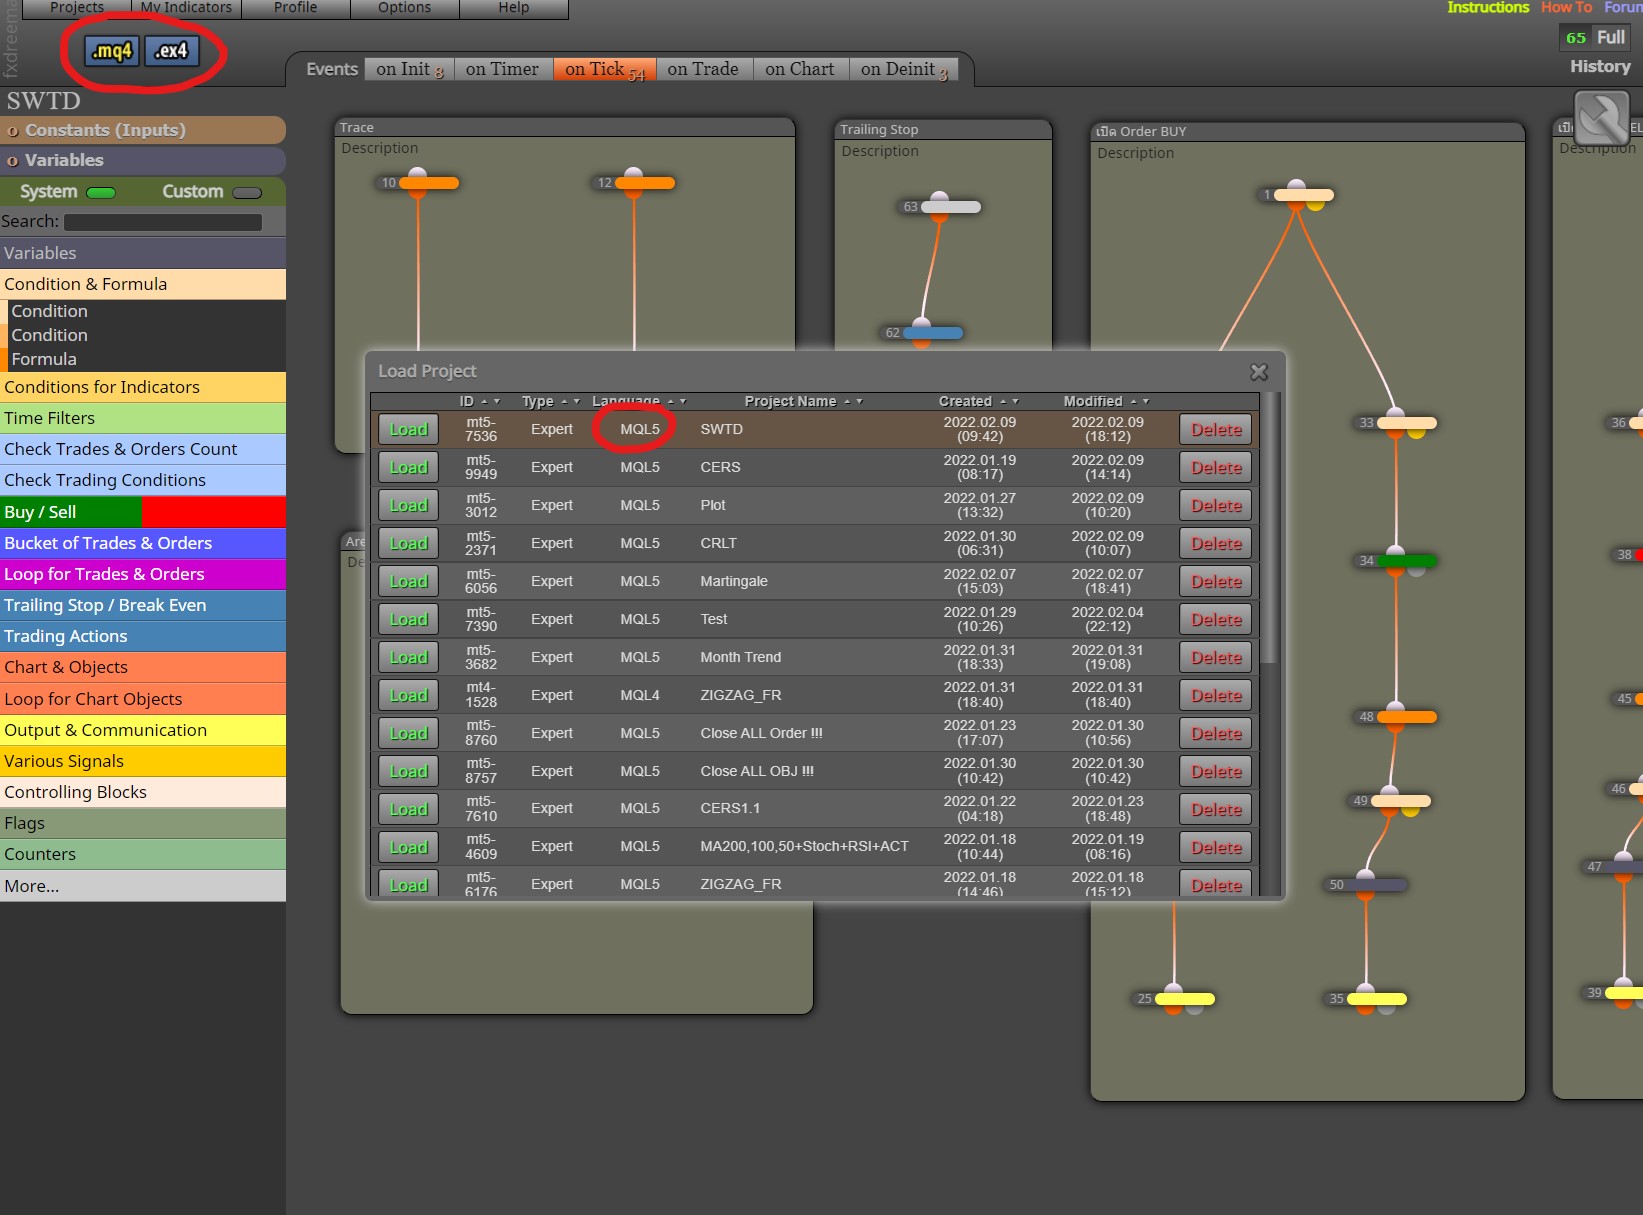Switch to the on Init events tab
1643x1215 pixels.
click(x=409, y=69)
